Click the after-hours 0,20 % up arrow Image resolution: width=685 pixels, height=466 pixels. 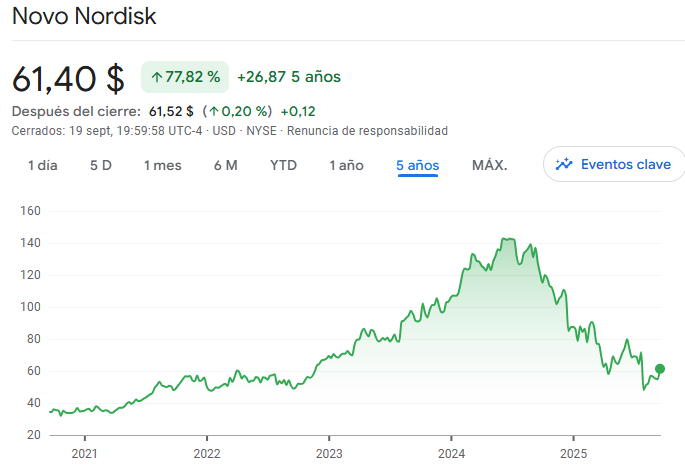pyautogui.click(x=214, y=111)
